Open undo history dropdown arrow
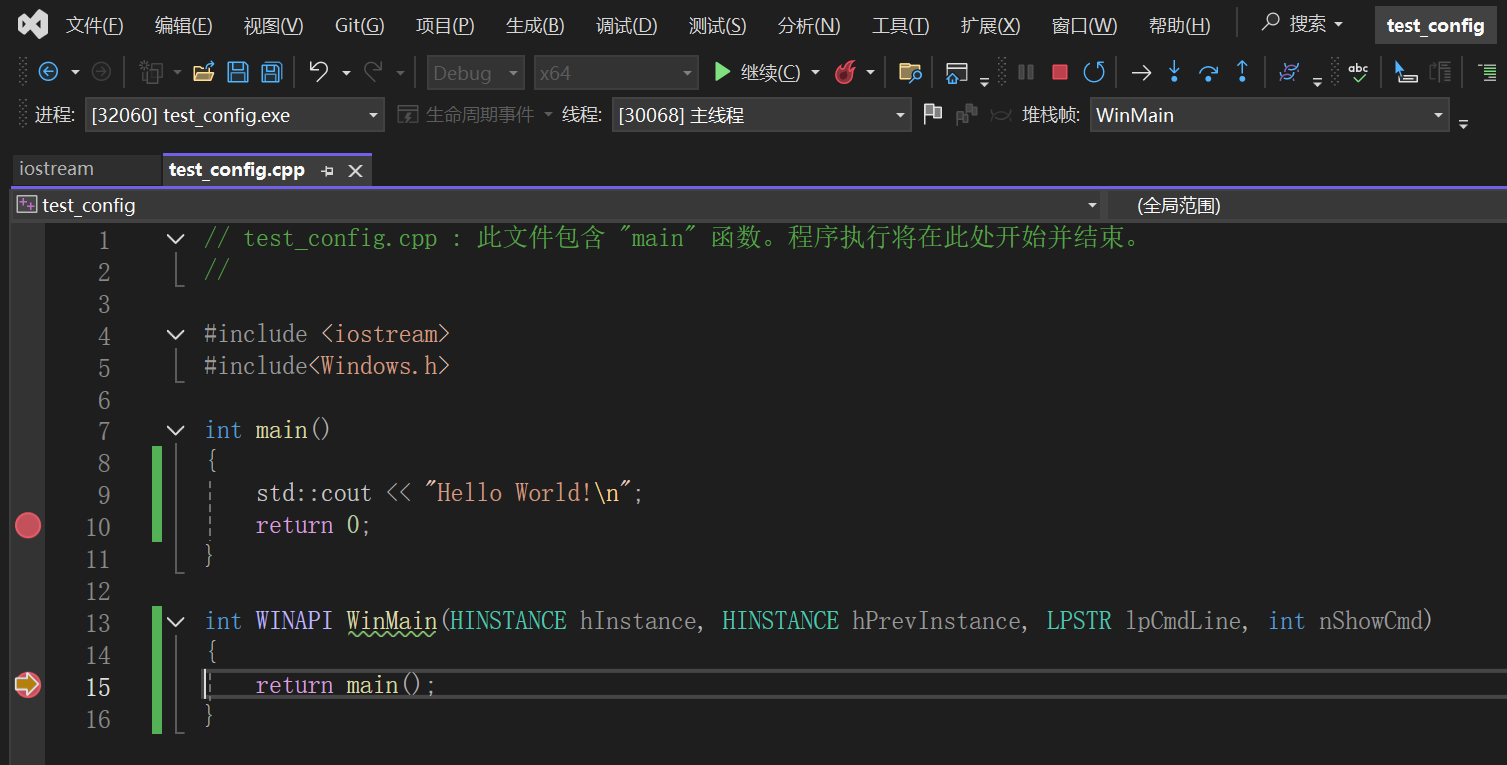 346,72
